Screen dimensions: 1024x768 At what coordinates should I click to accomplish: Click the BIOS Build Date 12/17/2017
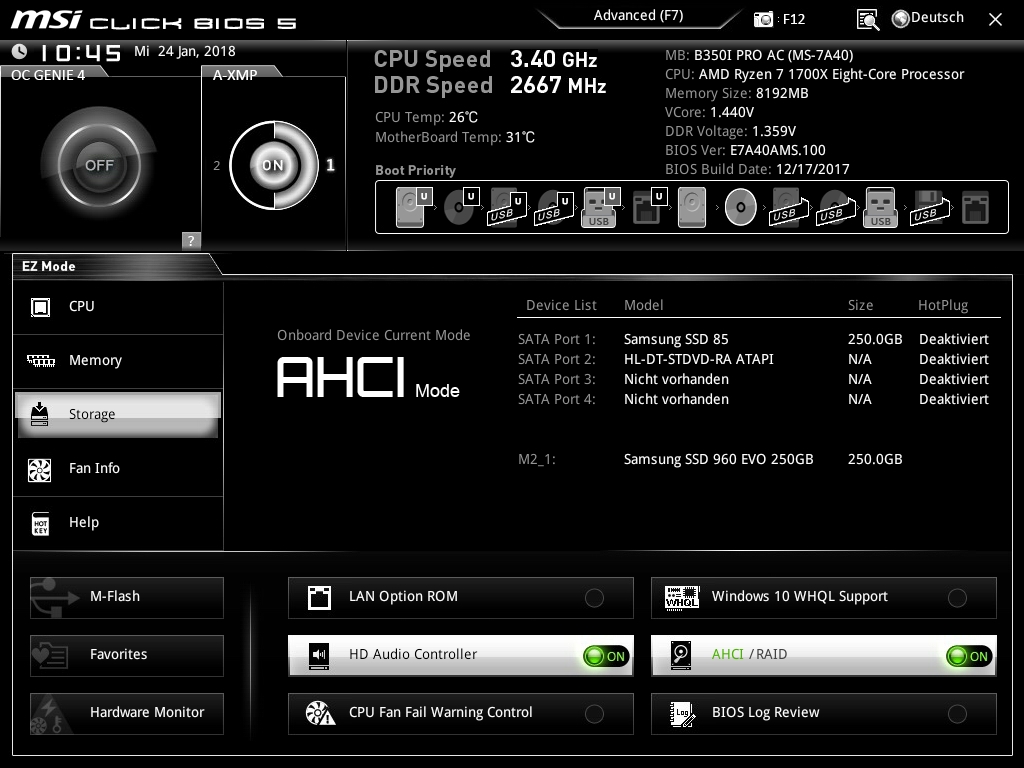coord(812,169)
